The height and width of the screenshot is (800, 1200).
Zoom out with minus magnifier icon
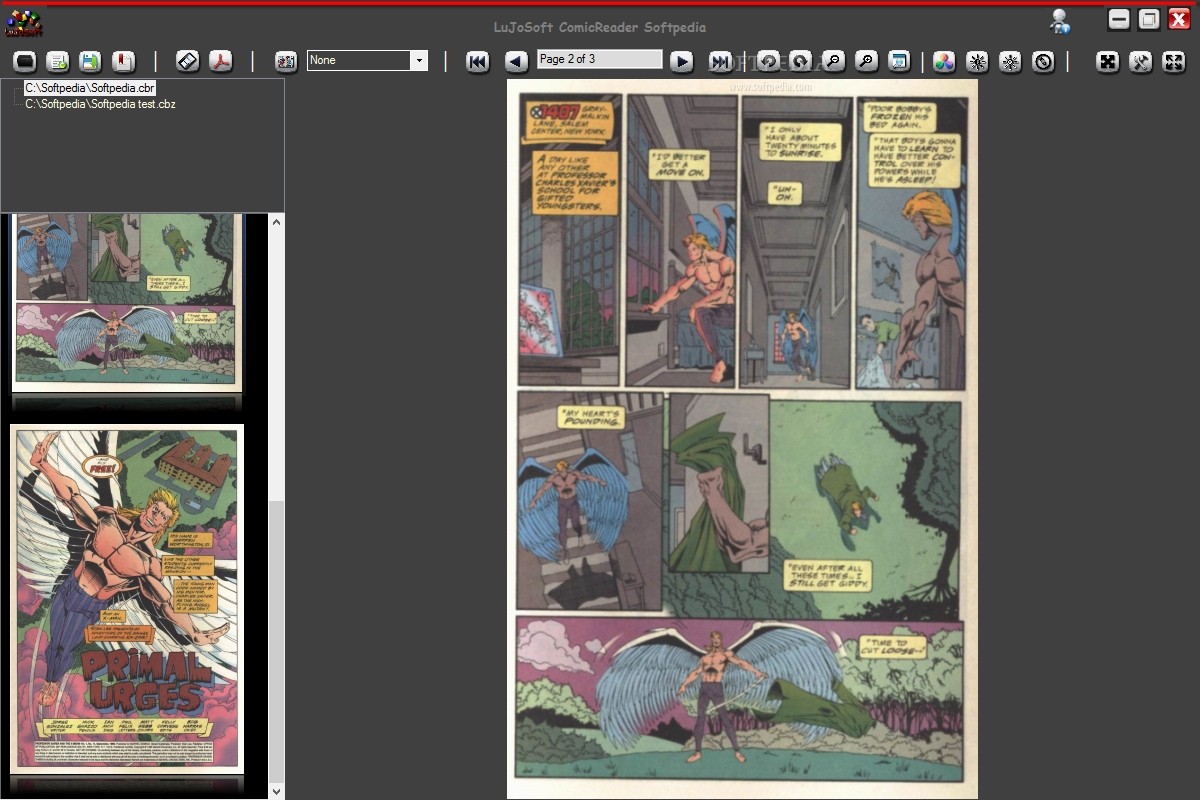click(x=834, y=61)
